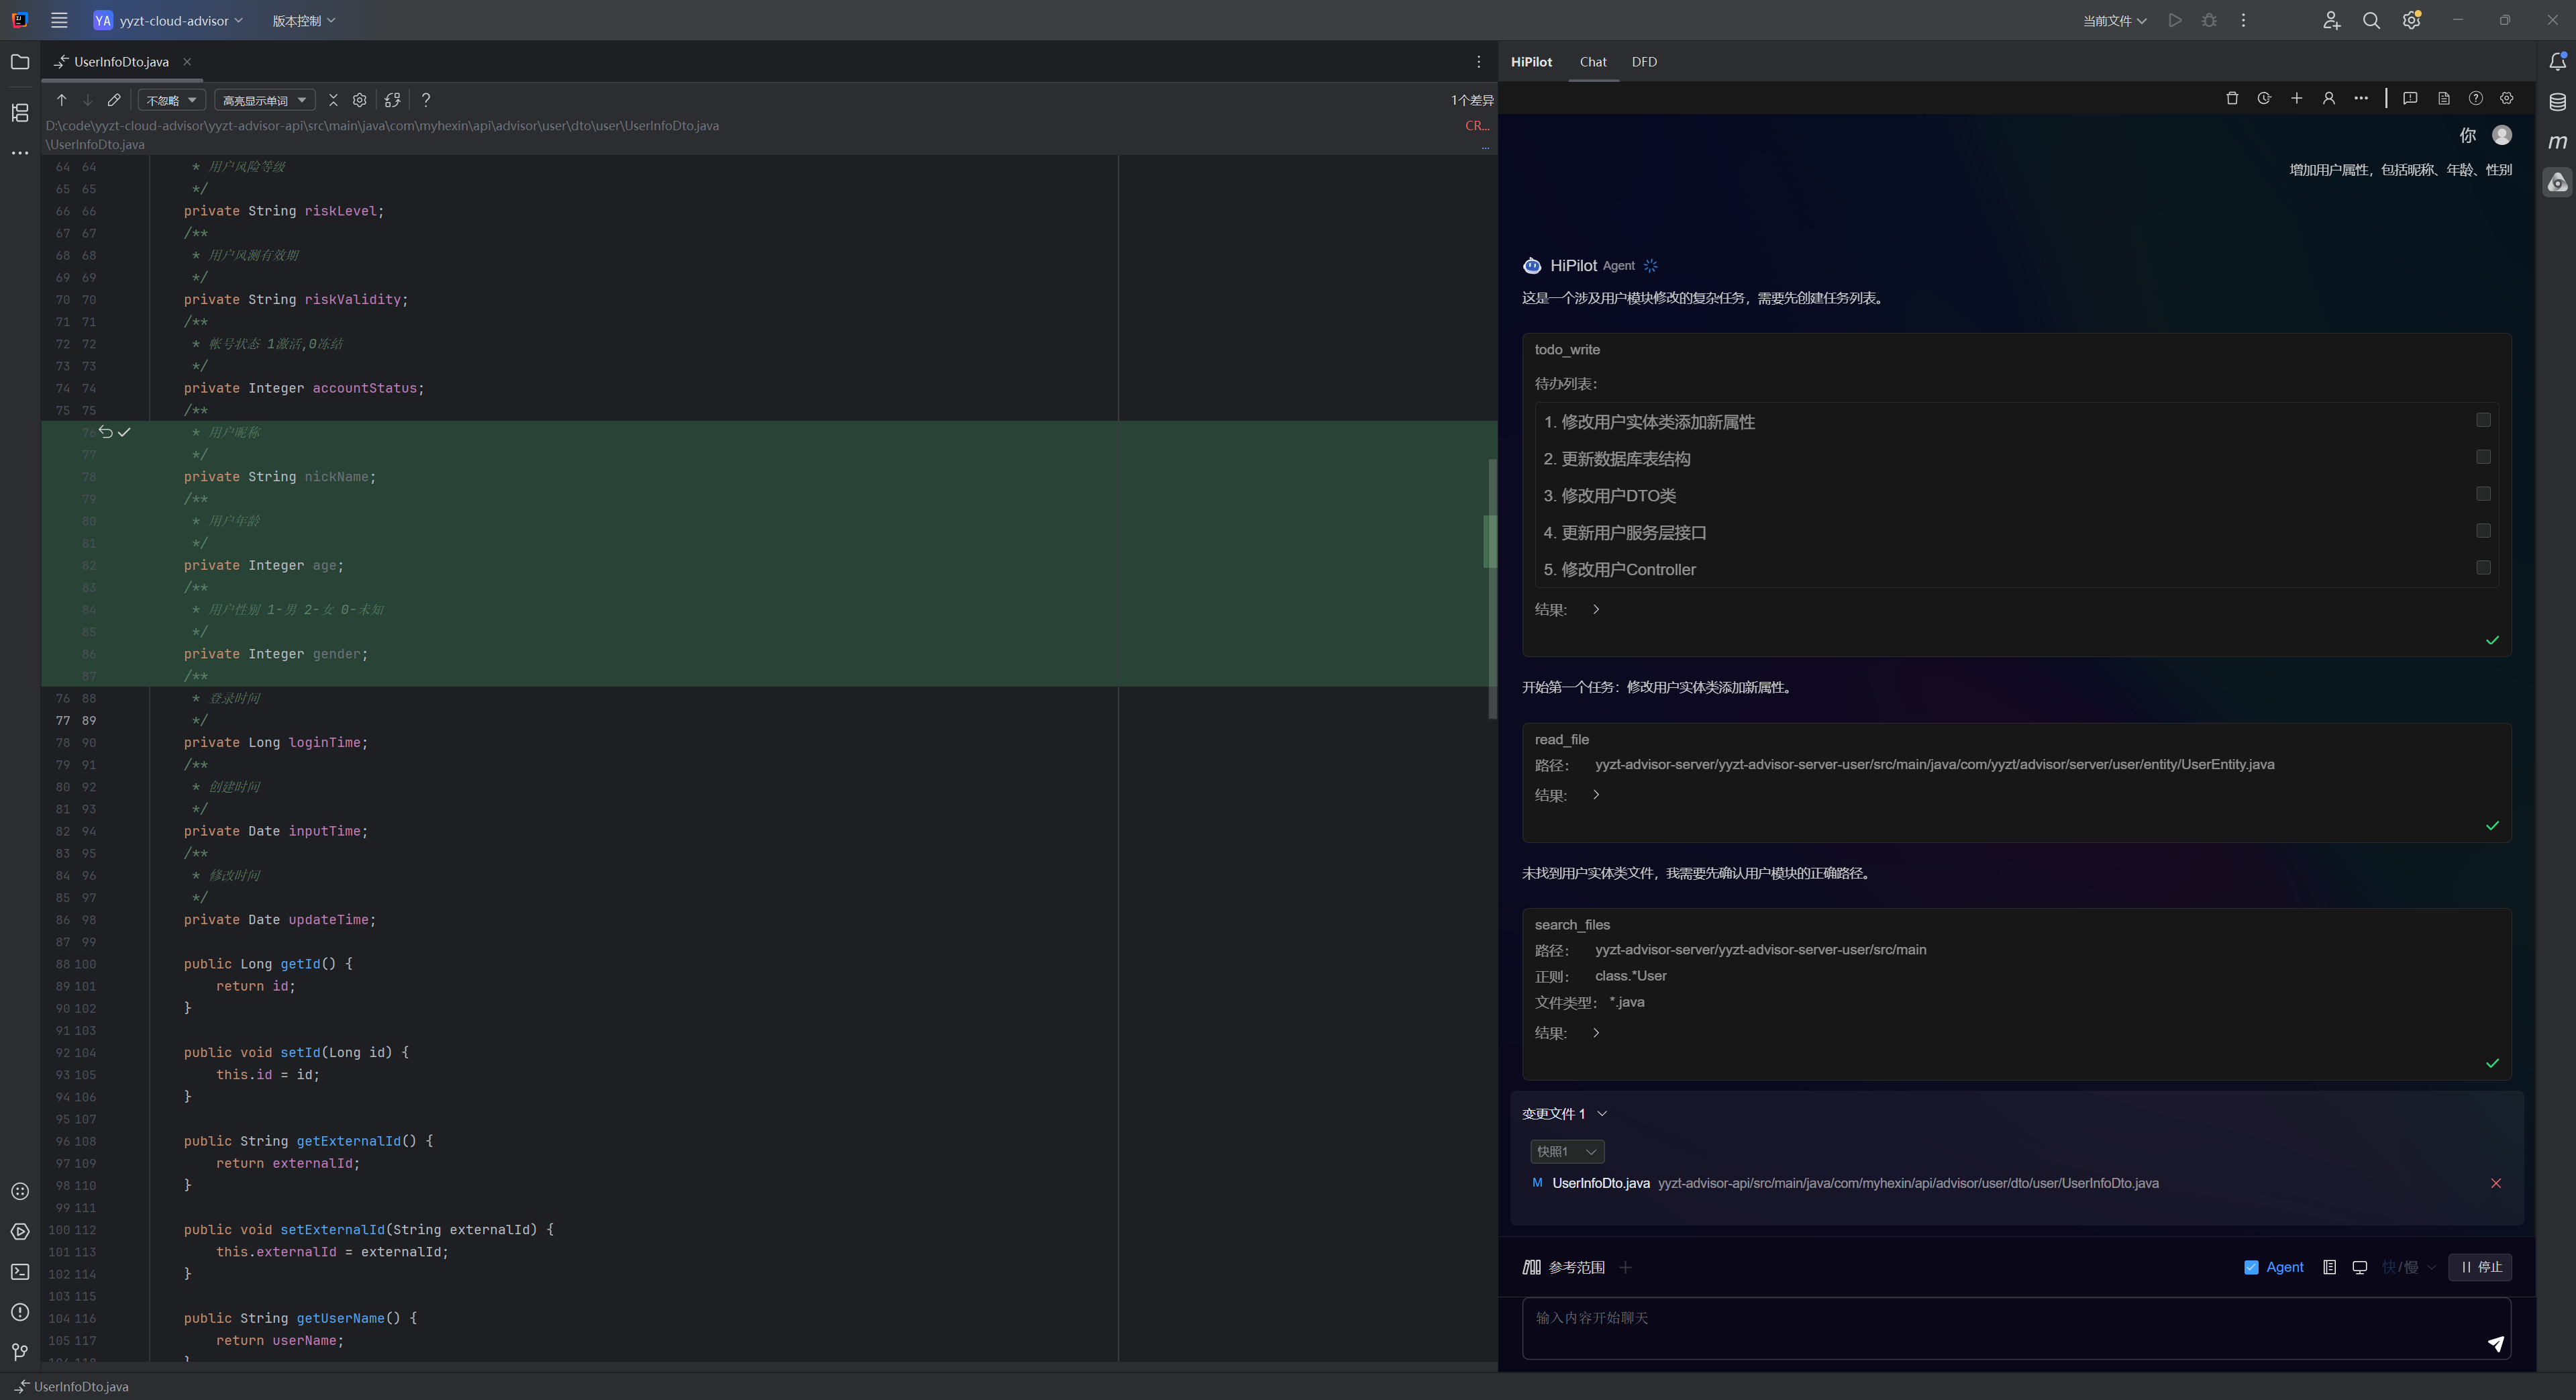
Task: Check todo item 修改用户DTO类
Action: (2483, 494)
